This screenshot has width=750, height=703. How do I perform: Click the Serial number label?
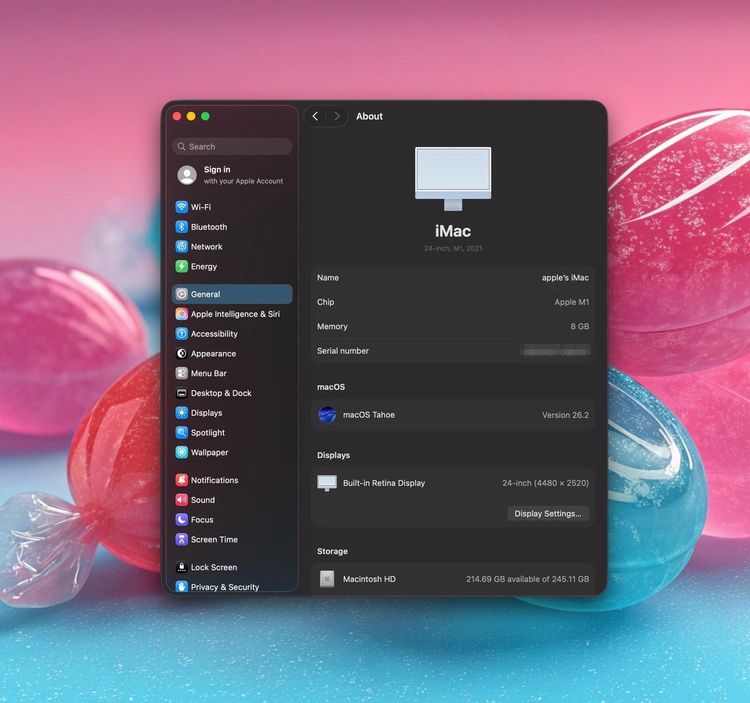click(x=342, y=351)
